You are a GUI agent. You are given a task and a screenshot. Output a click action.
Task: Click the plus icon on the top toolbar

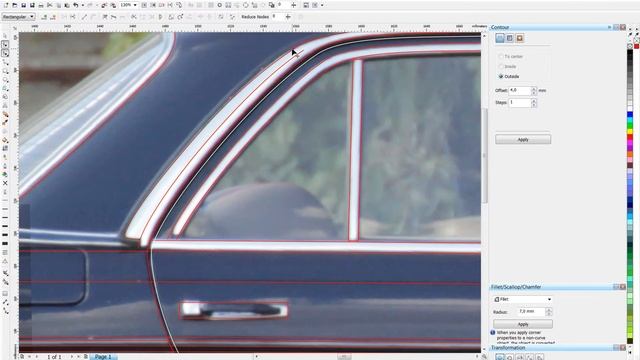293,5
